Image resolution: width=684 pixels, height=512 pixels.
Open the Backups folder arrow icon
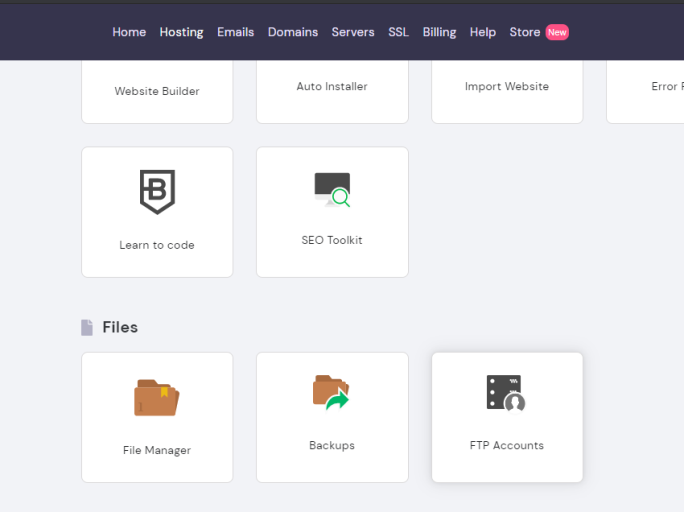(x=331, y=393)
